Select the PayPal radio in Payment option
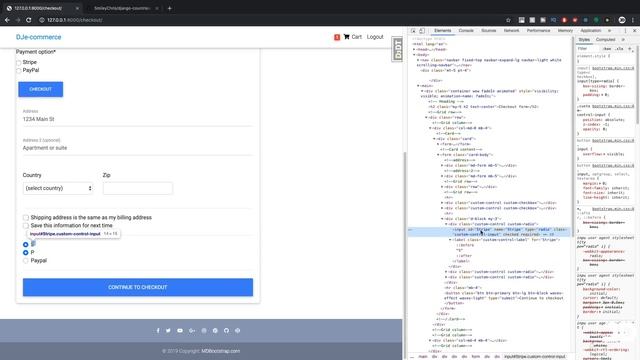Screen dimensions: 640x360 tap(19, 71)
